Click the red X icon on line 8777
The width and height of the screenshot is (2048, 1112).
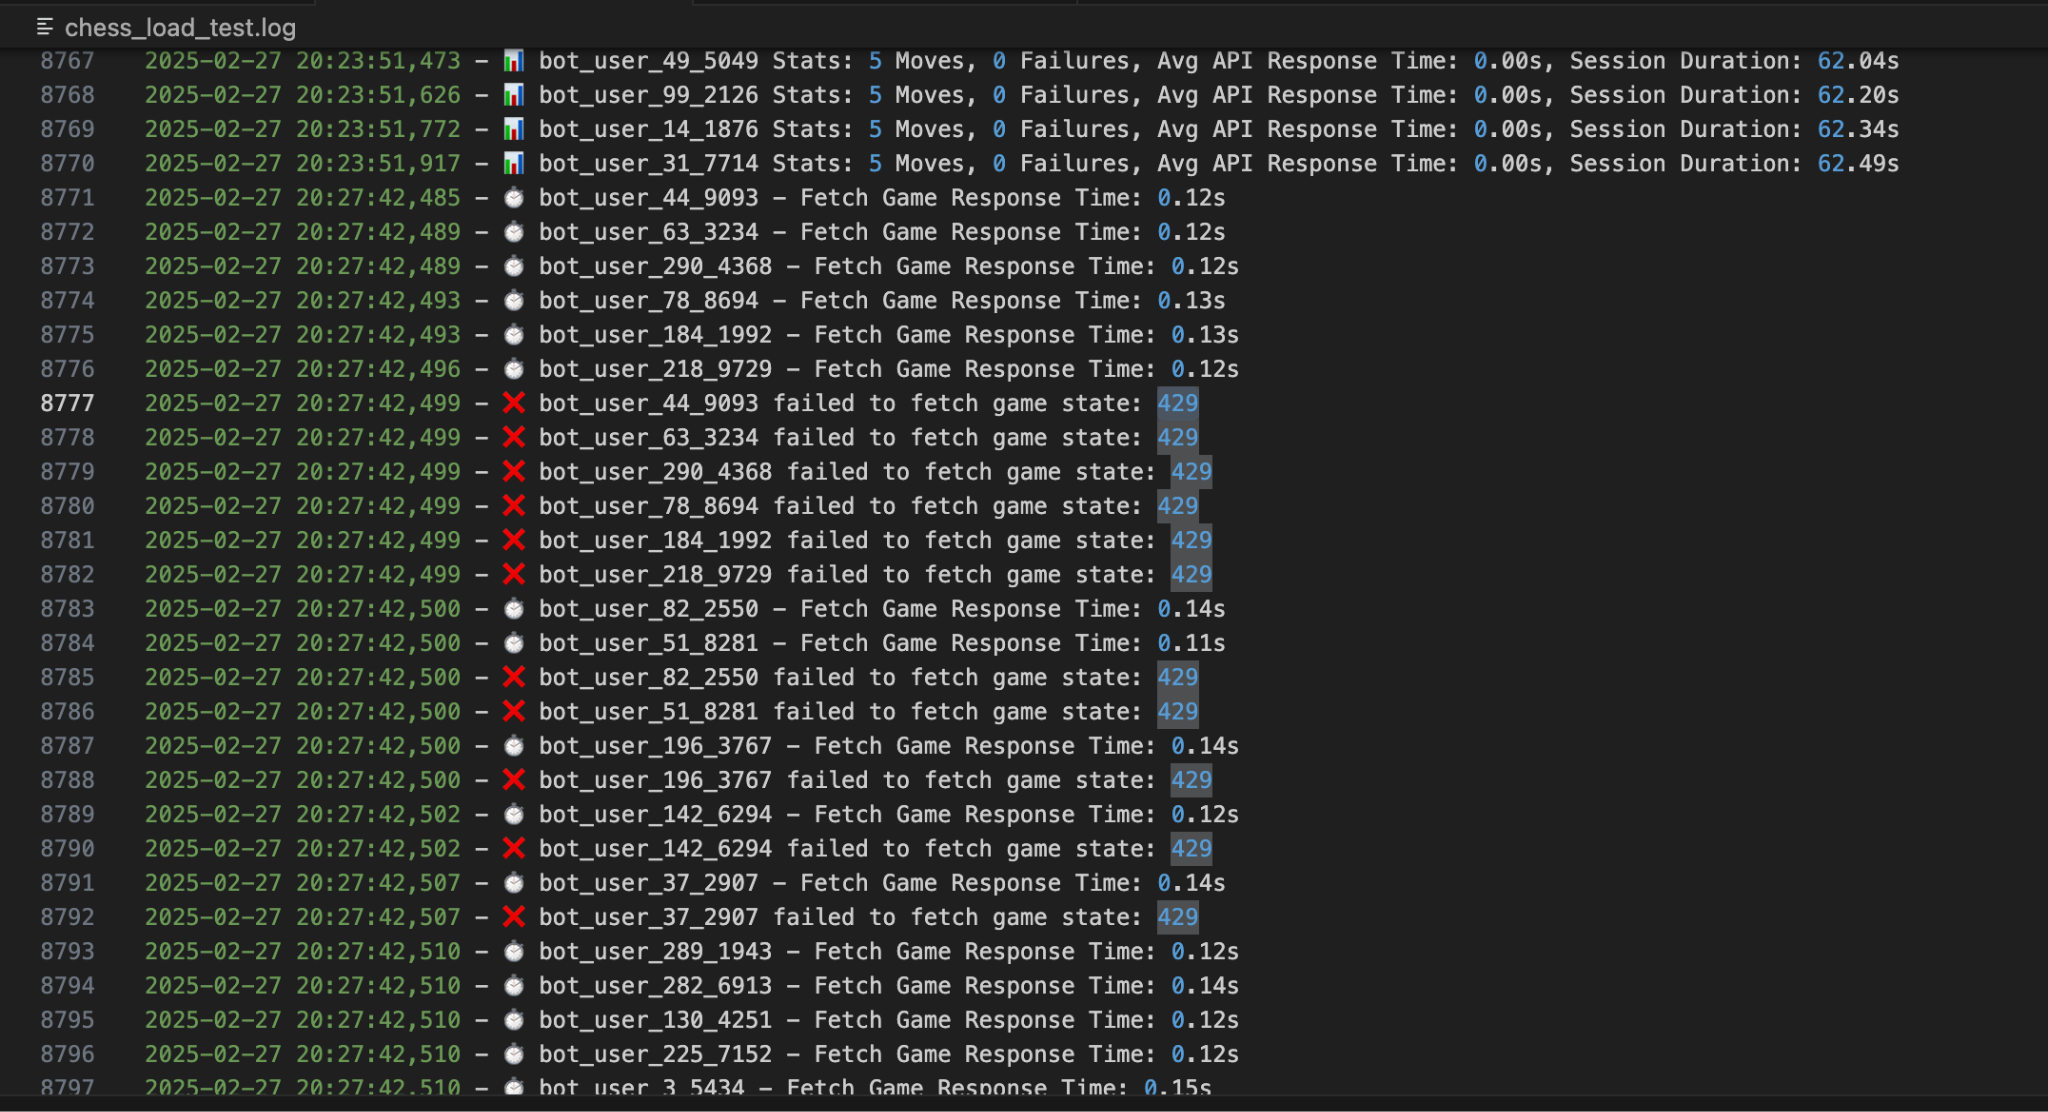[x=513, y=403]
